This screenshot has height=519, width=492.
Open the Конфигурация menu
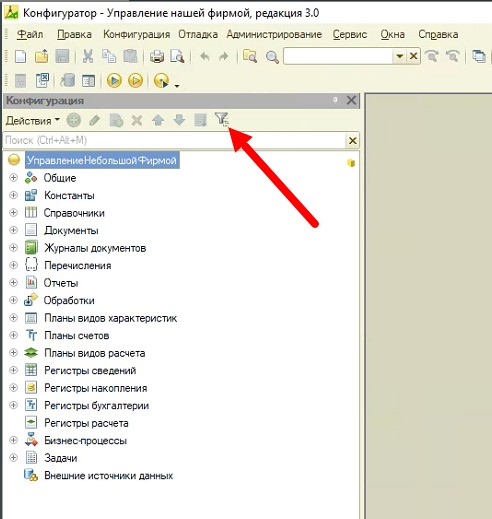coord(137,34)
